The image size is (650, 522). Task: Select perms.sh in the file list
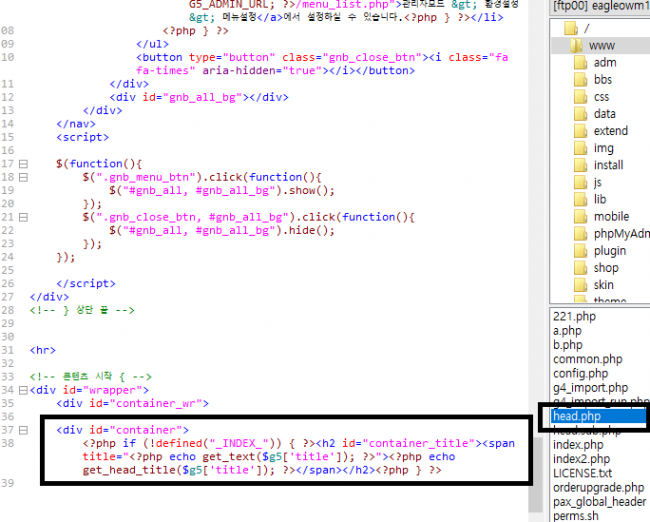pyautogui.click(x=575, y=516)
